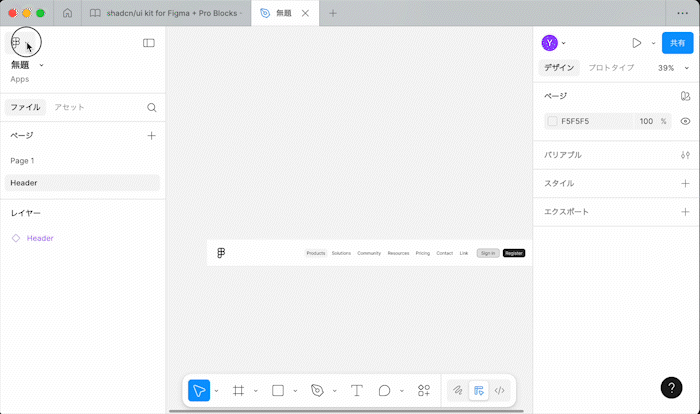700x414 pixels.
Task: Open the 39% zoom dropdown
Action: click(674, 68)
